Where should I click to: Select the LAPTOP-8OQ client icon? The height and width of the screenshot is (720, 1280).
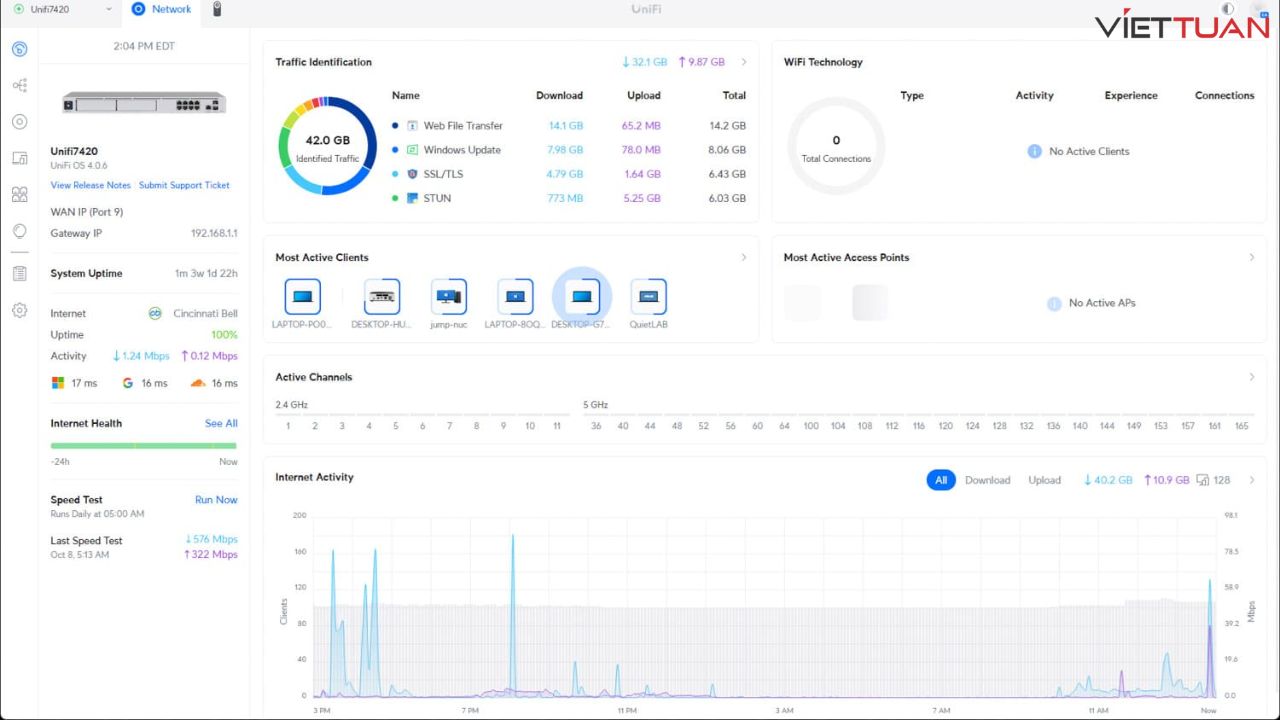coord(514,297)
